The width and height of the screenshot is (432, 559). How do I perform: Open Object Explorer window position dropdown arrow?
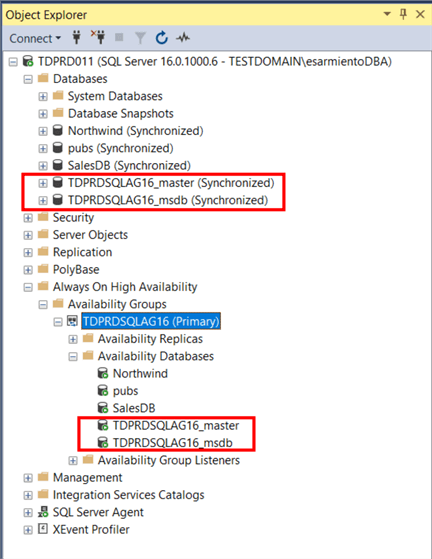387,14
